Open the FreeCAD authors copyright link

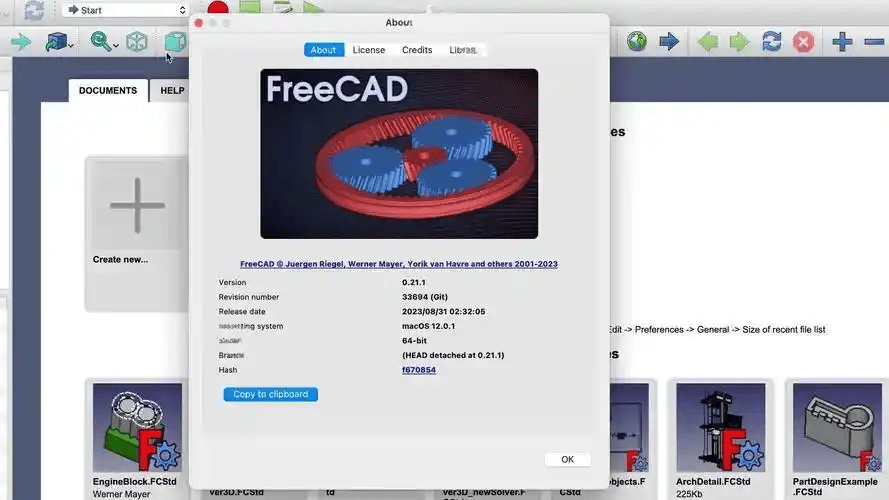[x=399, y=264]
